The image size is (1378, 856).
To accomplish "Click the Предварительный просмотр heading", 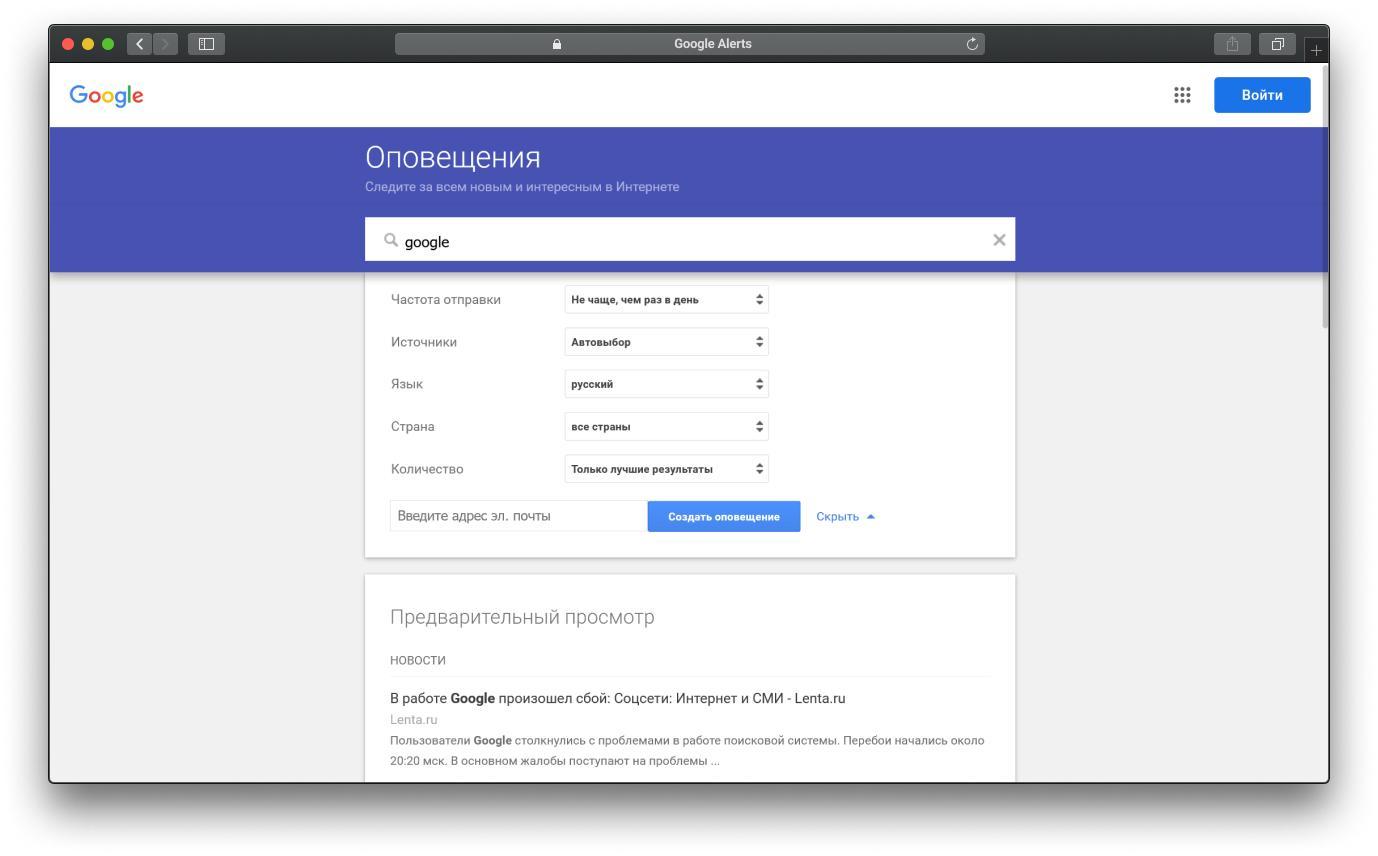I will tap(522, 617).
